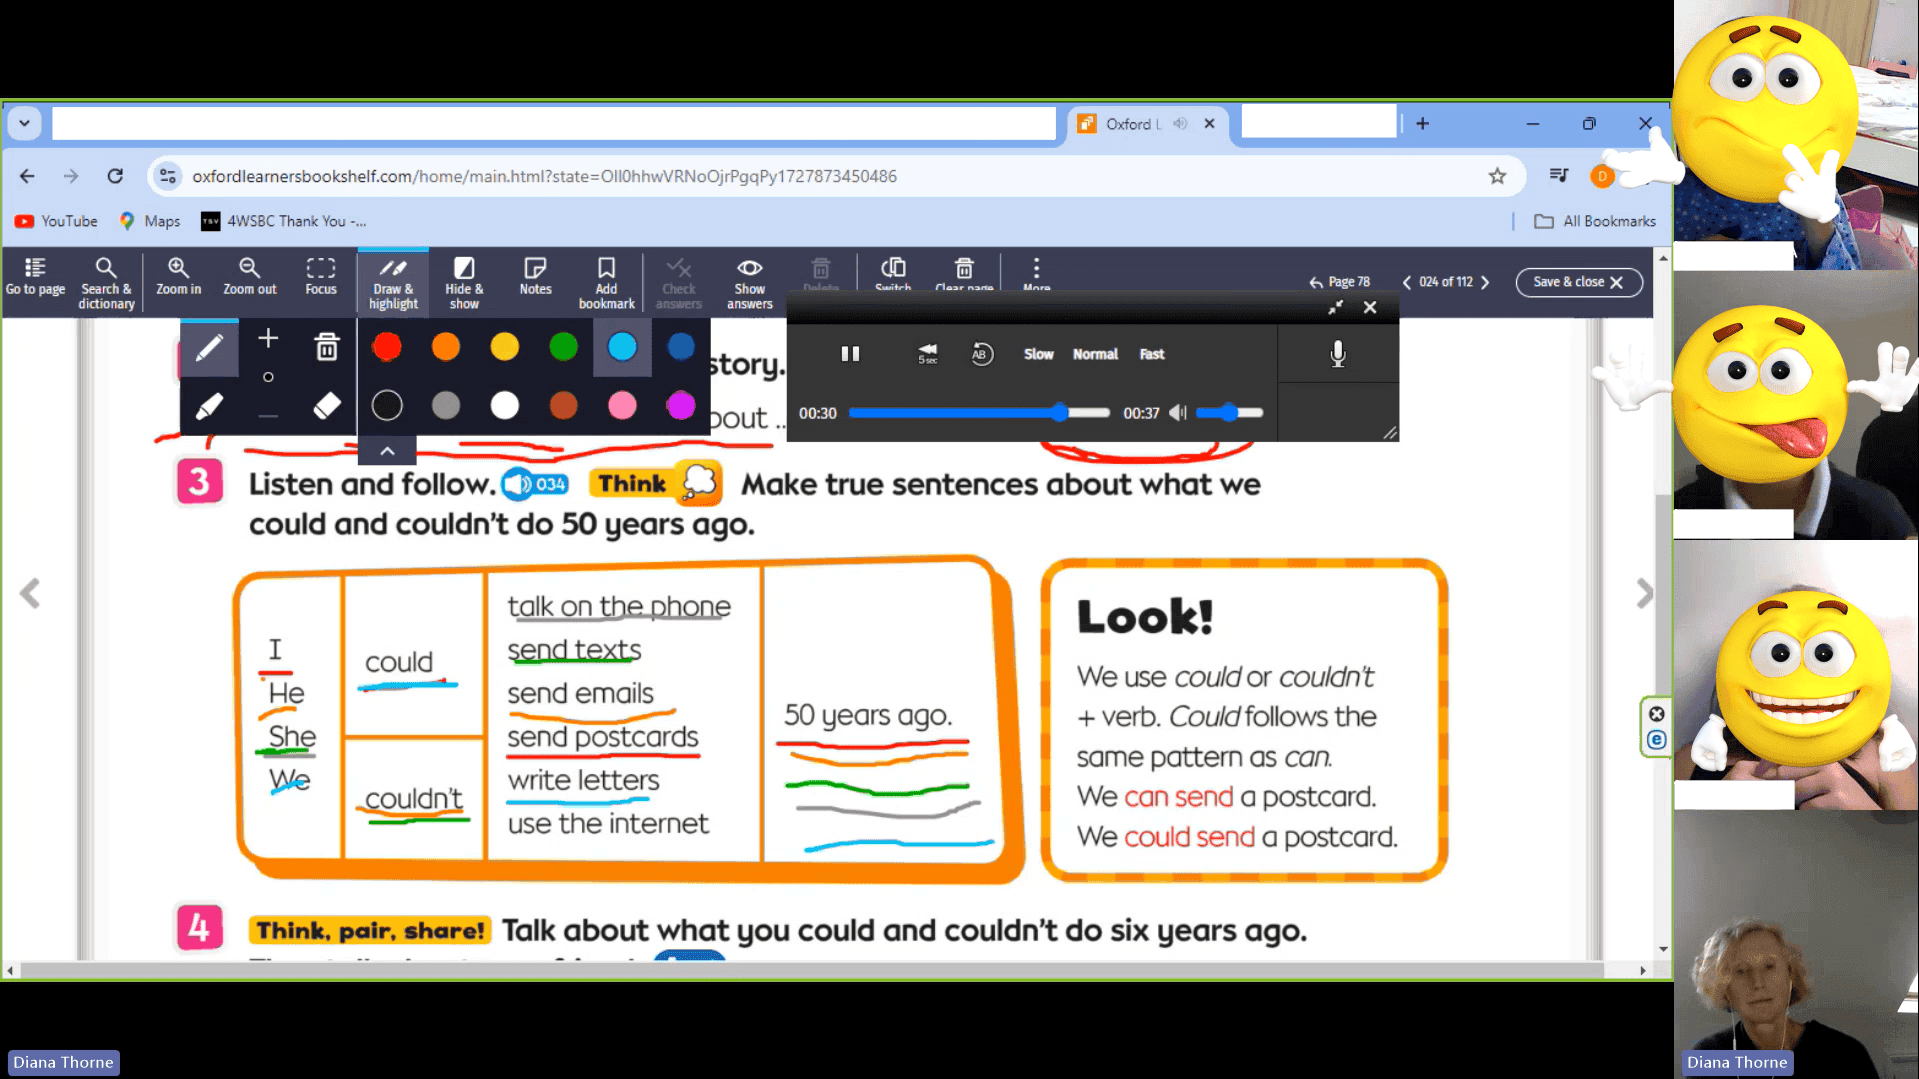Switch to the Oxford browser tab
The height and width of the screenshot is (1079, 1919).
pyautogui.click(x=1146, y=124)
